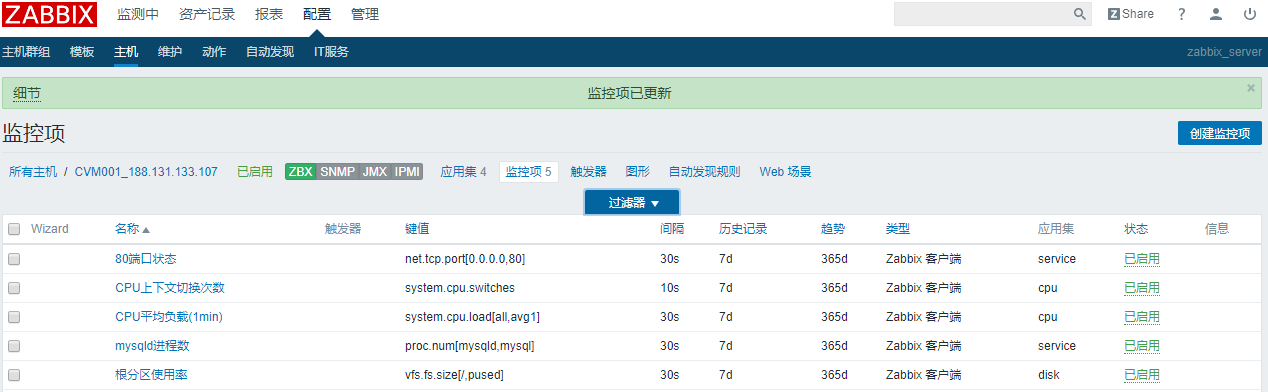Open the 资产记录 menu
1268x392 pixels.
(x=207, y=15)
